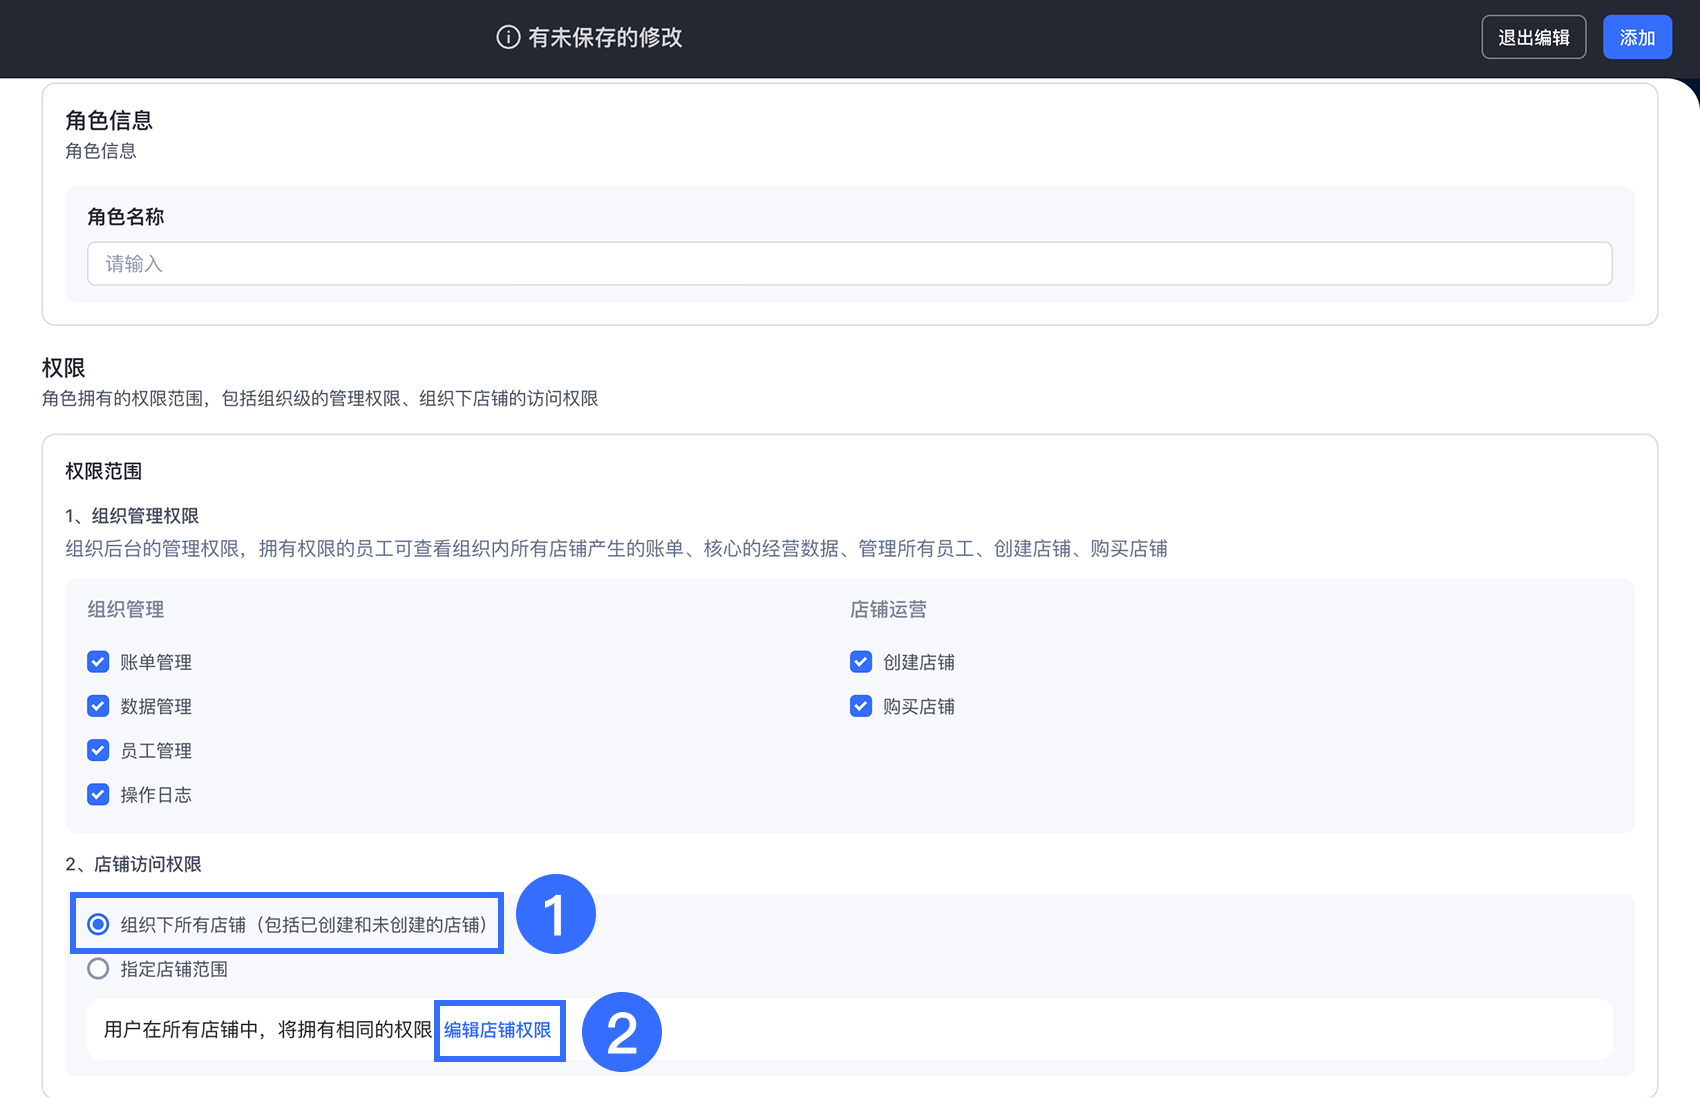Click the blue 添加 button
The width and height of the screenshot is (1700, 1098).
pos(1637,38)
